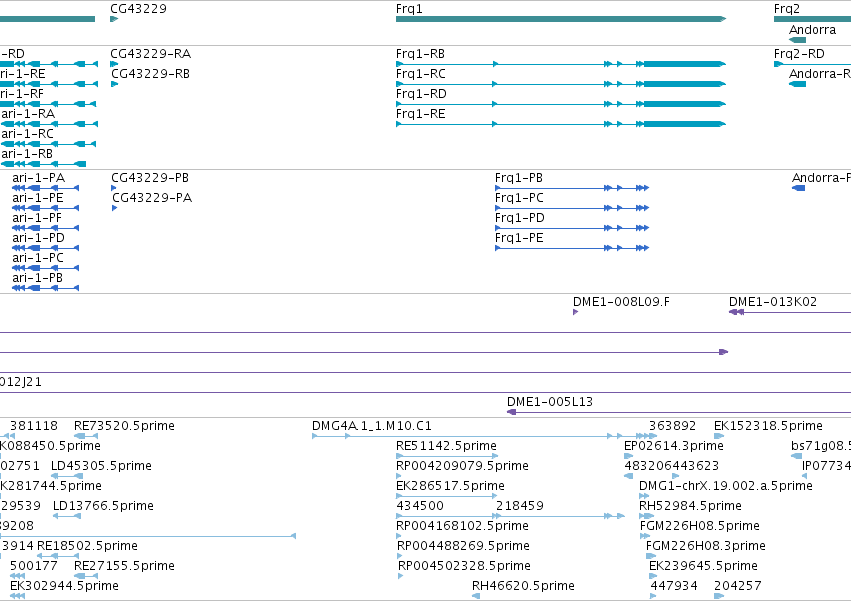Click the LD45305.5prime label

[101, 466]
